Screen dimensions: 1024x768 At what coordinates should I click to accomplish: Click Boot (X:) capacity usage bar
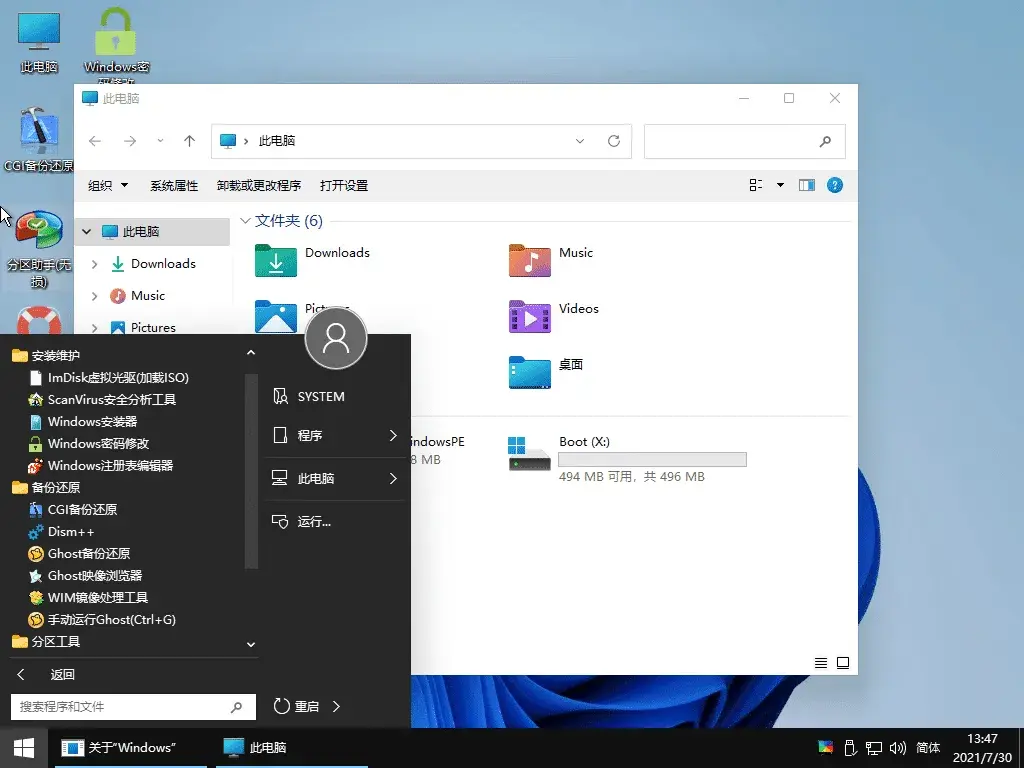point(652,460)
